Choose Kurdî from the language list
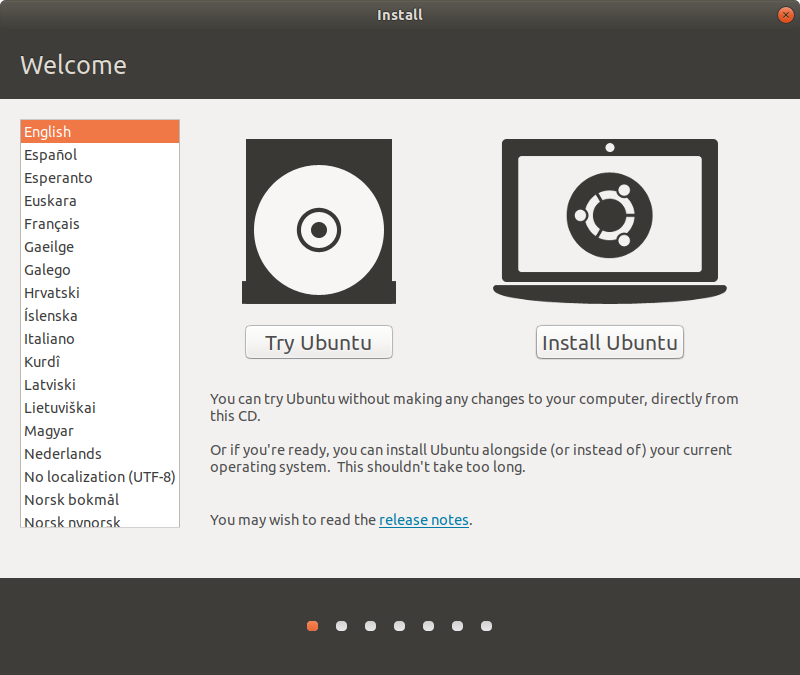800x675 pixels. tap(100, 361)
